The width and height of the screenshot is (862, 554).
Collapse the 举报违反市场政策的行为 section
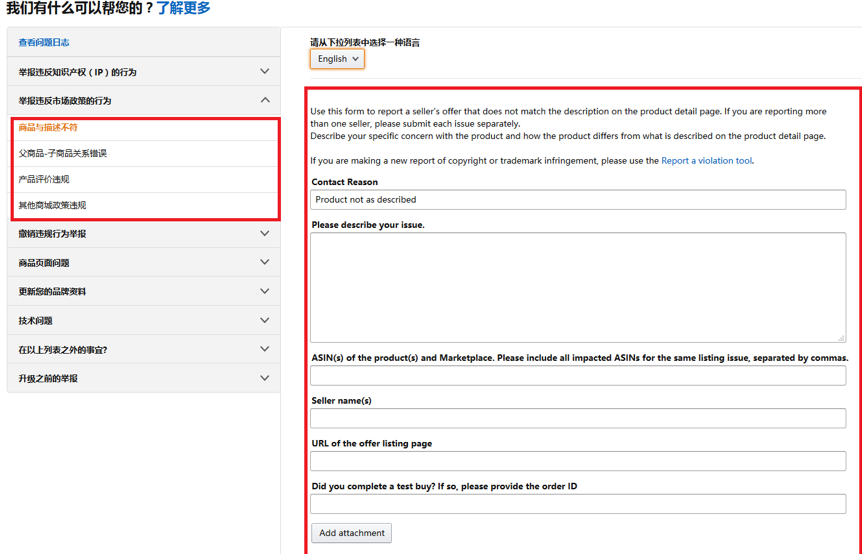click(x=143, y=101)
